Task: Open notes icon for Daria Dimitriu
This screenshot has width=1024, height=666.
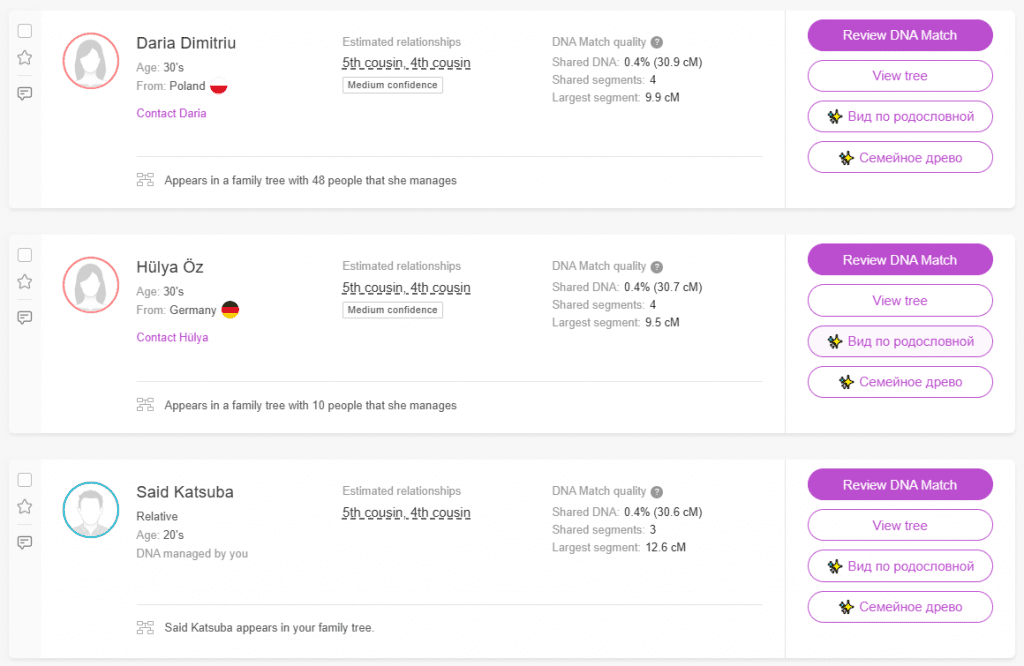Action: point(25,93)
